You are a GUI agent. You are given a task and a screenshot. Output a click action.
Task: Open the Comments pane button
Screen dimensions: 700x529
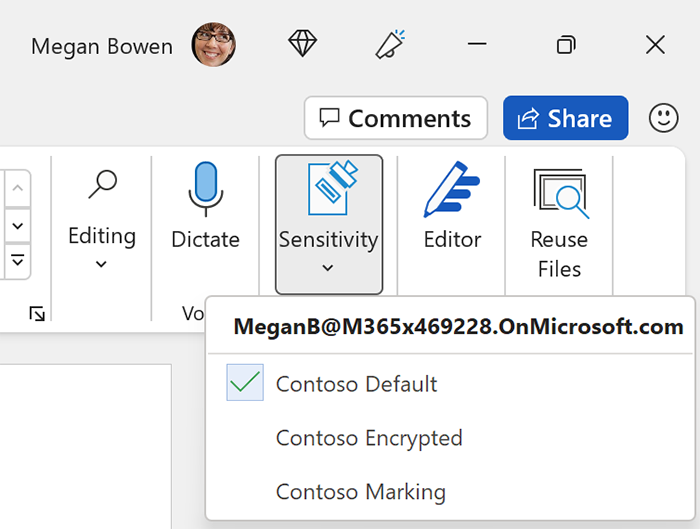point(396,118)
